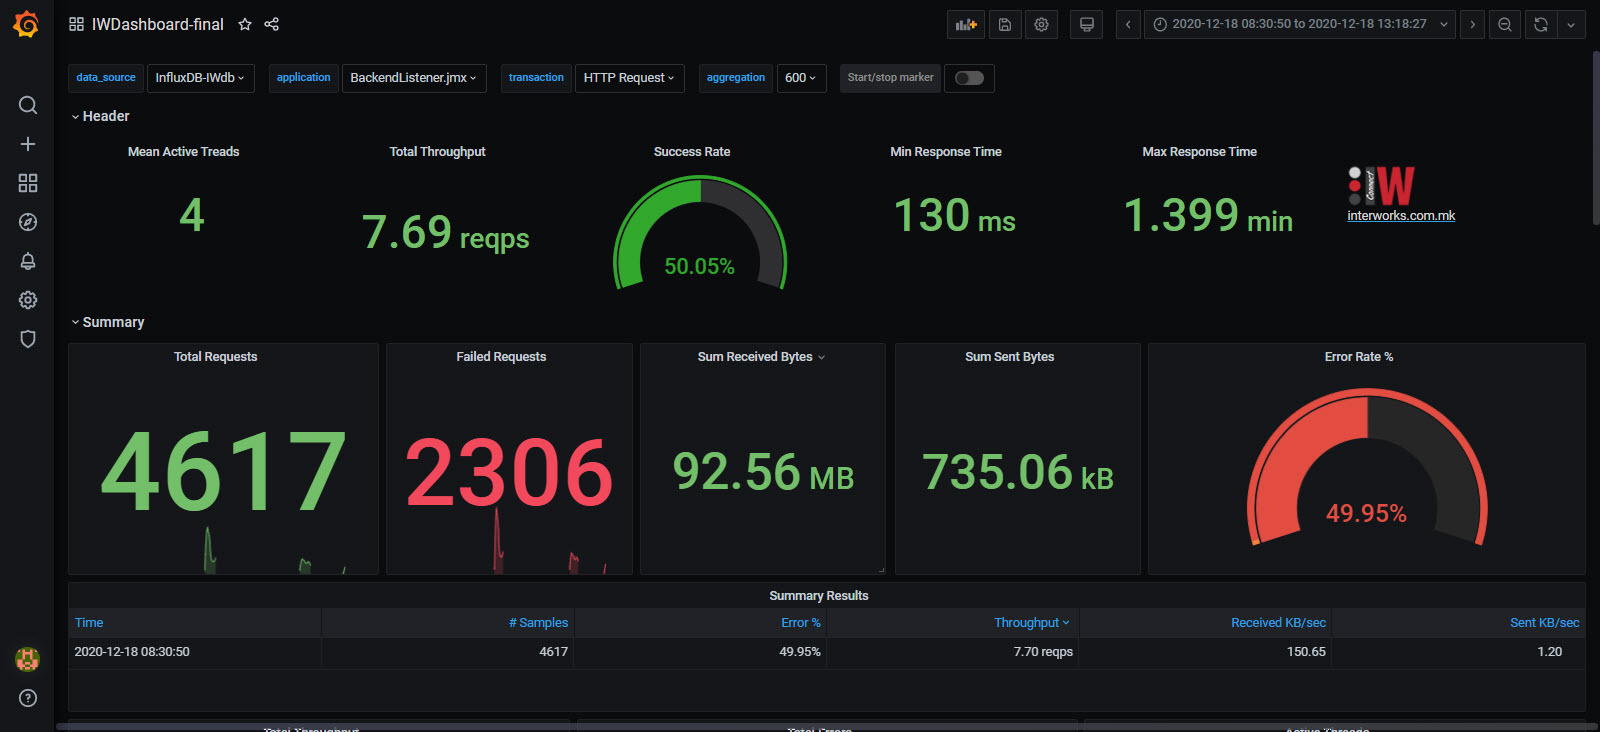Click the Grafana logo home icon
This screenshot has height=732, width=1600.
27,24
